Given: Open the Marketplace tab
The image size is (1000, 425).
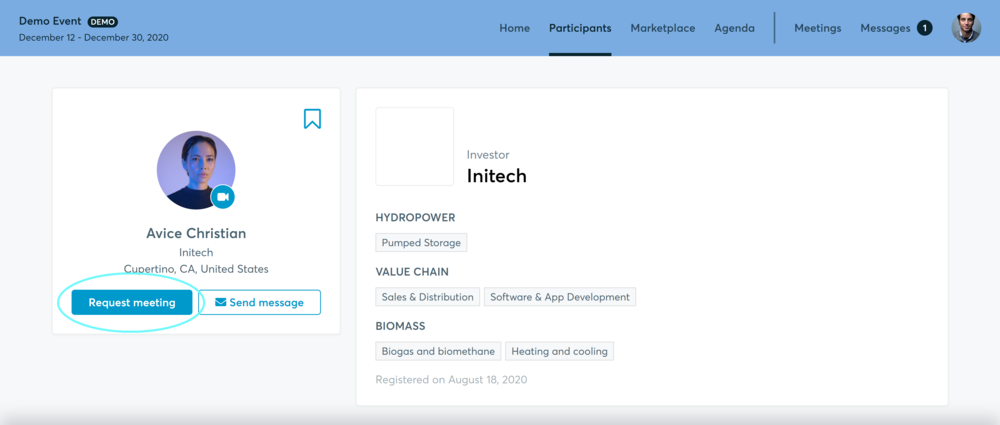Looking at the screenshot, I should point(662,28).
